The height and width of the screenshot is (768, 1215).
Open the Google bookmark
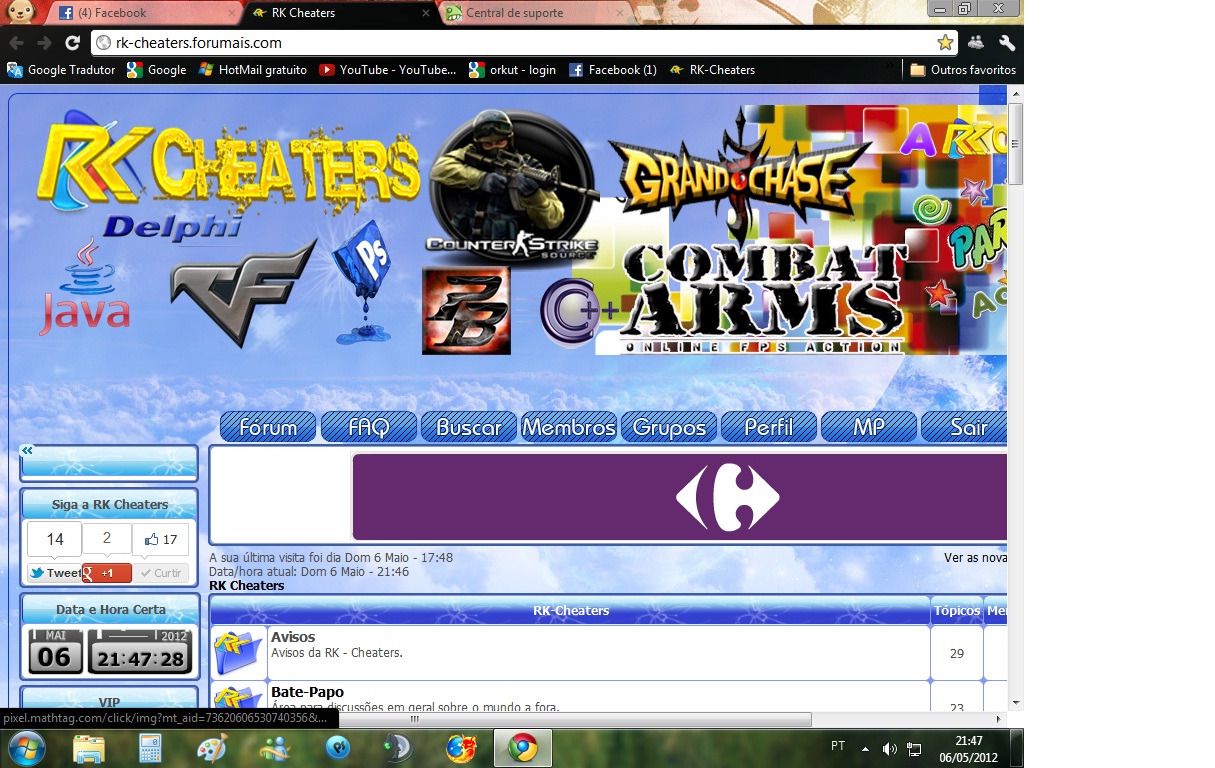(157, 70)
